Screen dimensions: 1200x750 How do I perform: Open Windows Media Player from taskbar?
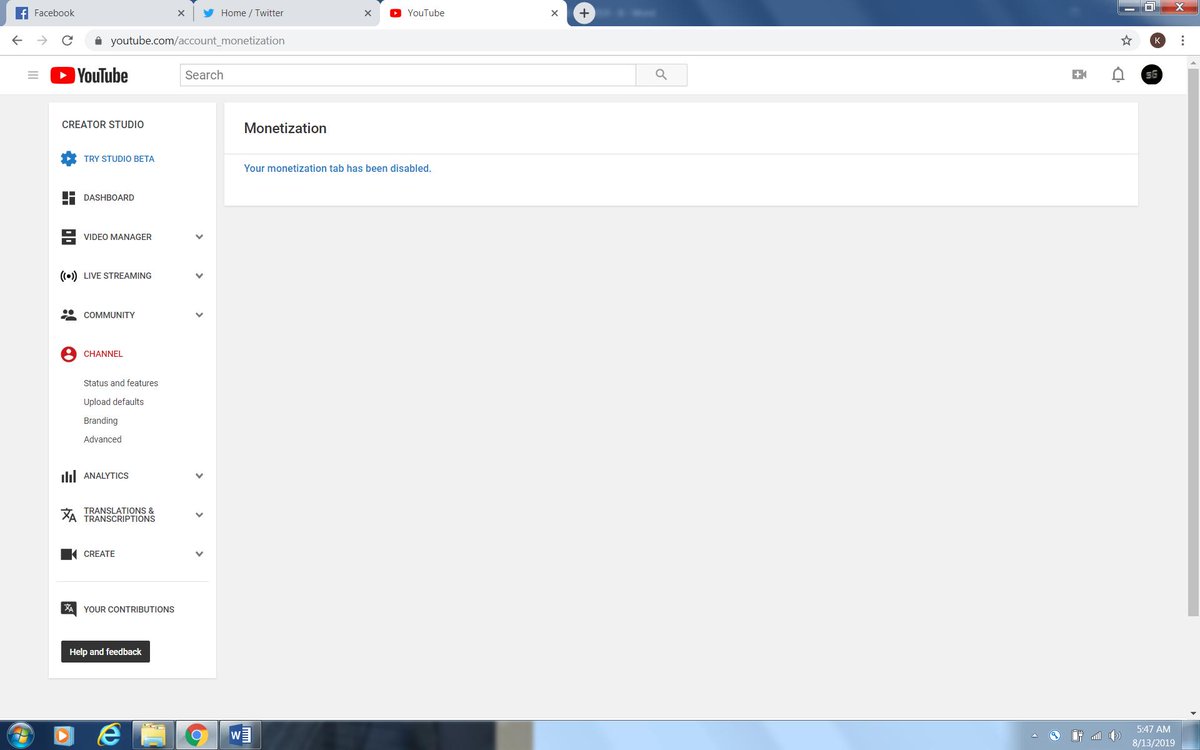(x=64, y=735)
